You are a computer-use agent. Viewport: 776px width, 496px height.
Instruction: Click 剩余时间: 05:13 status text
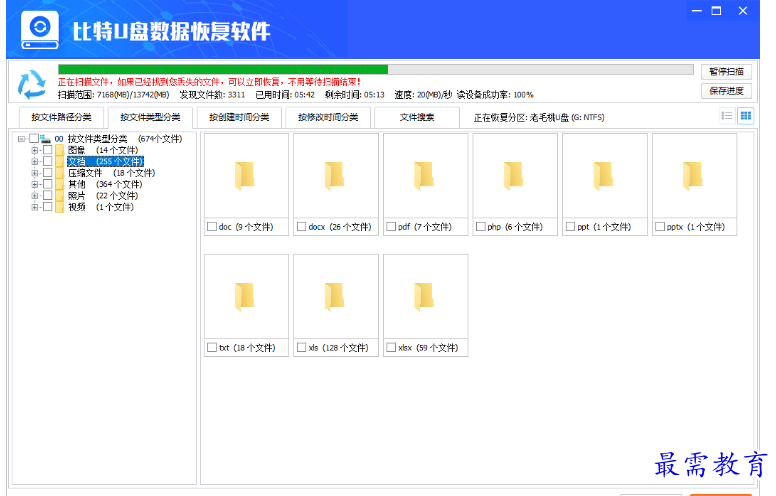point(354,95)
